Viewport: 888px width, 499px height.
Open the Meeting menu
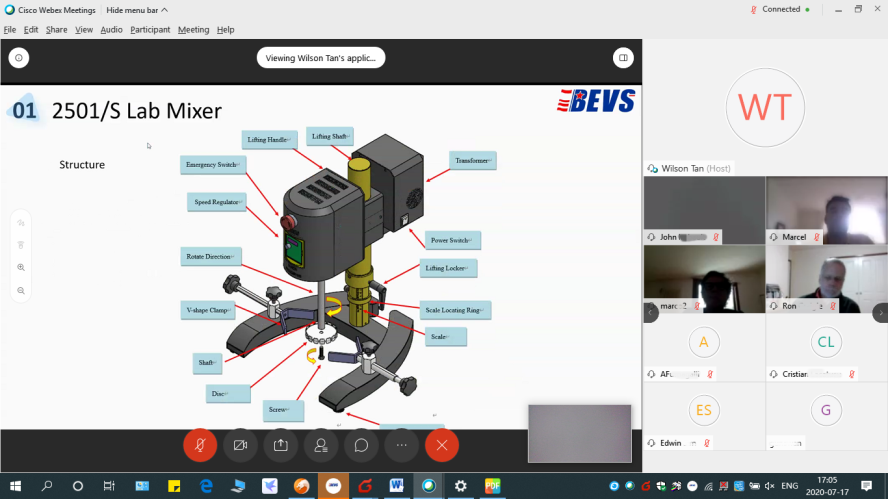pos(194,29)
